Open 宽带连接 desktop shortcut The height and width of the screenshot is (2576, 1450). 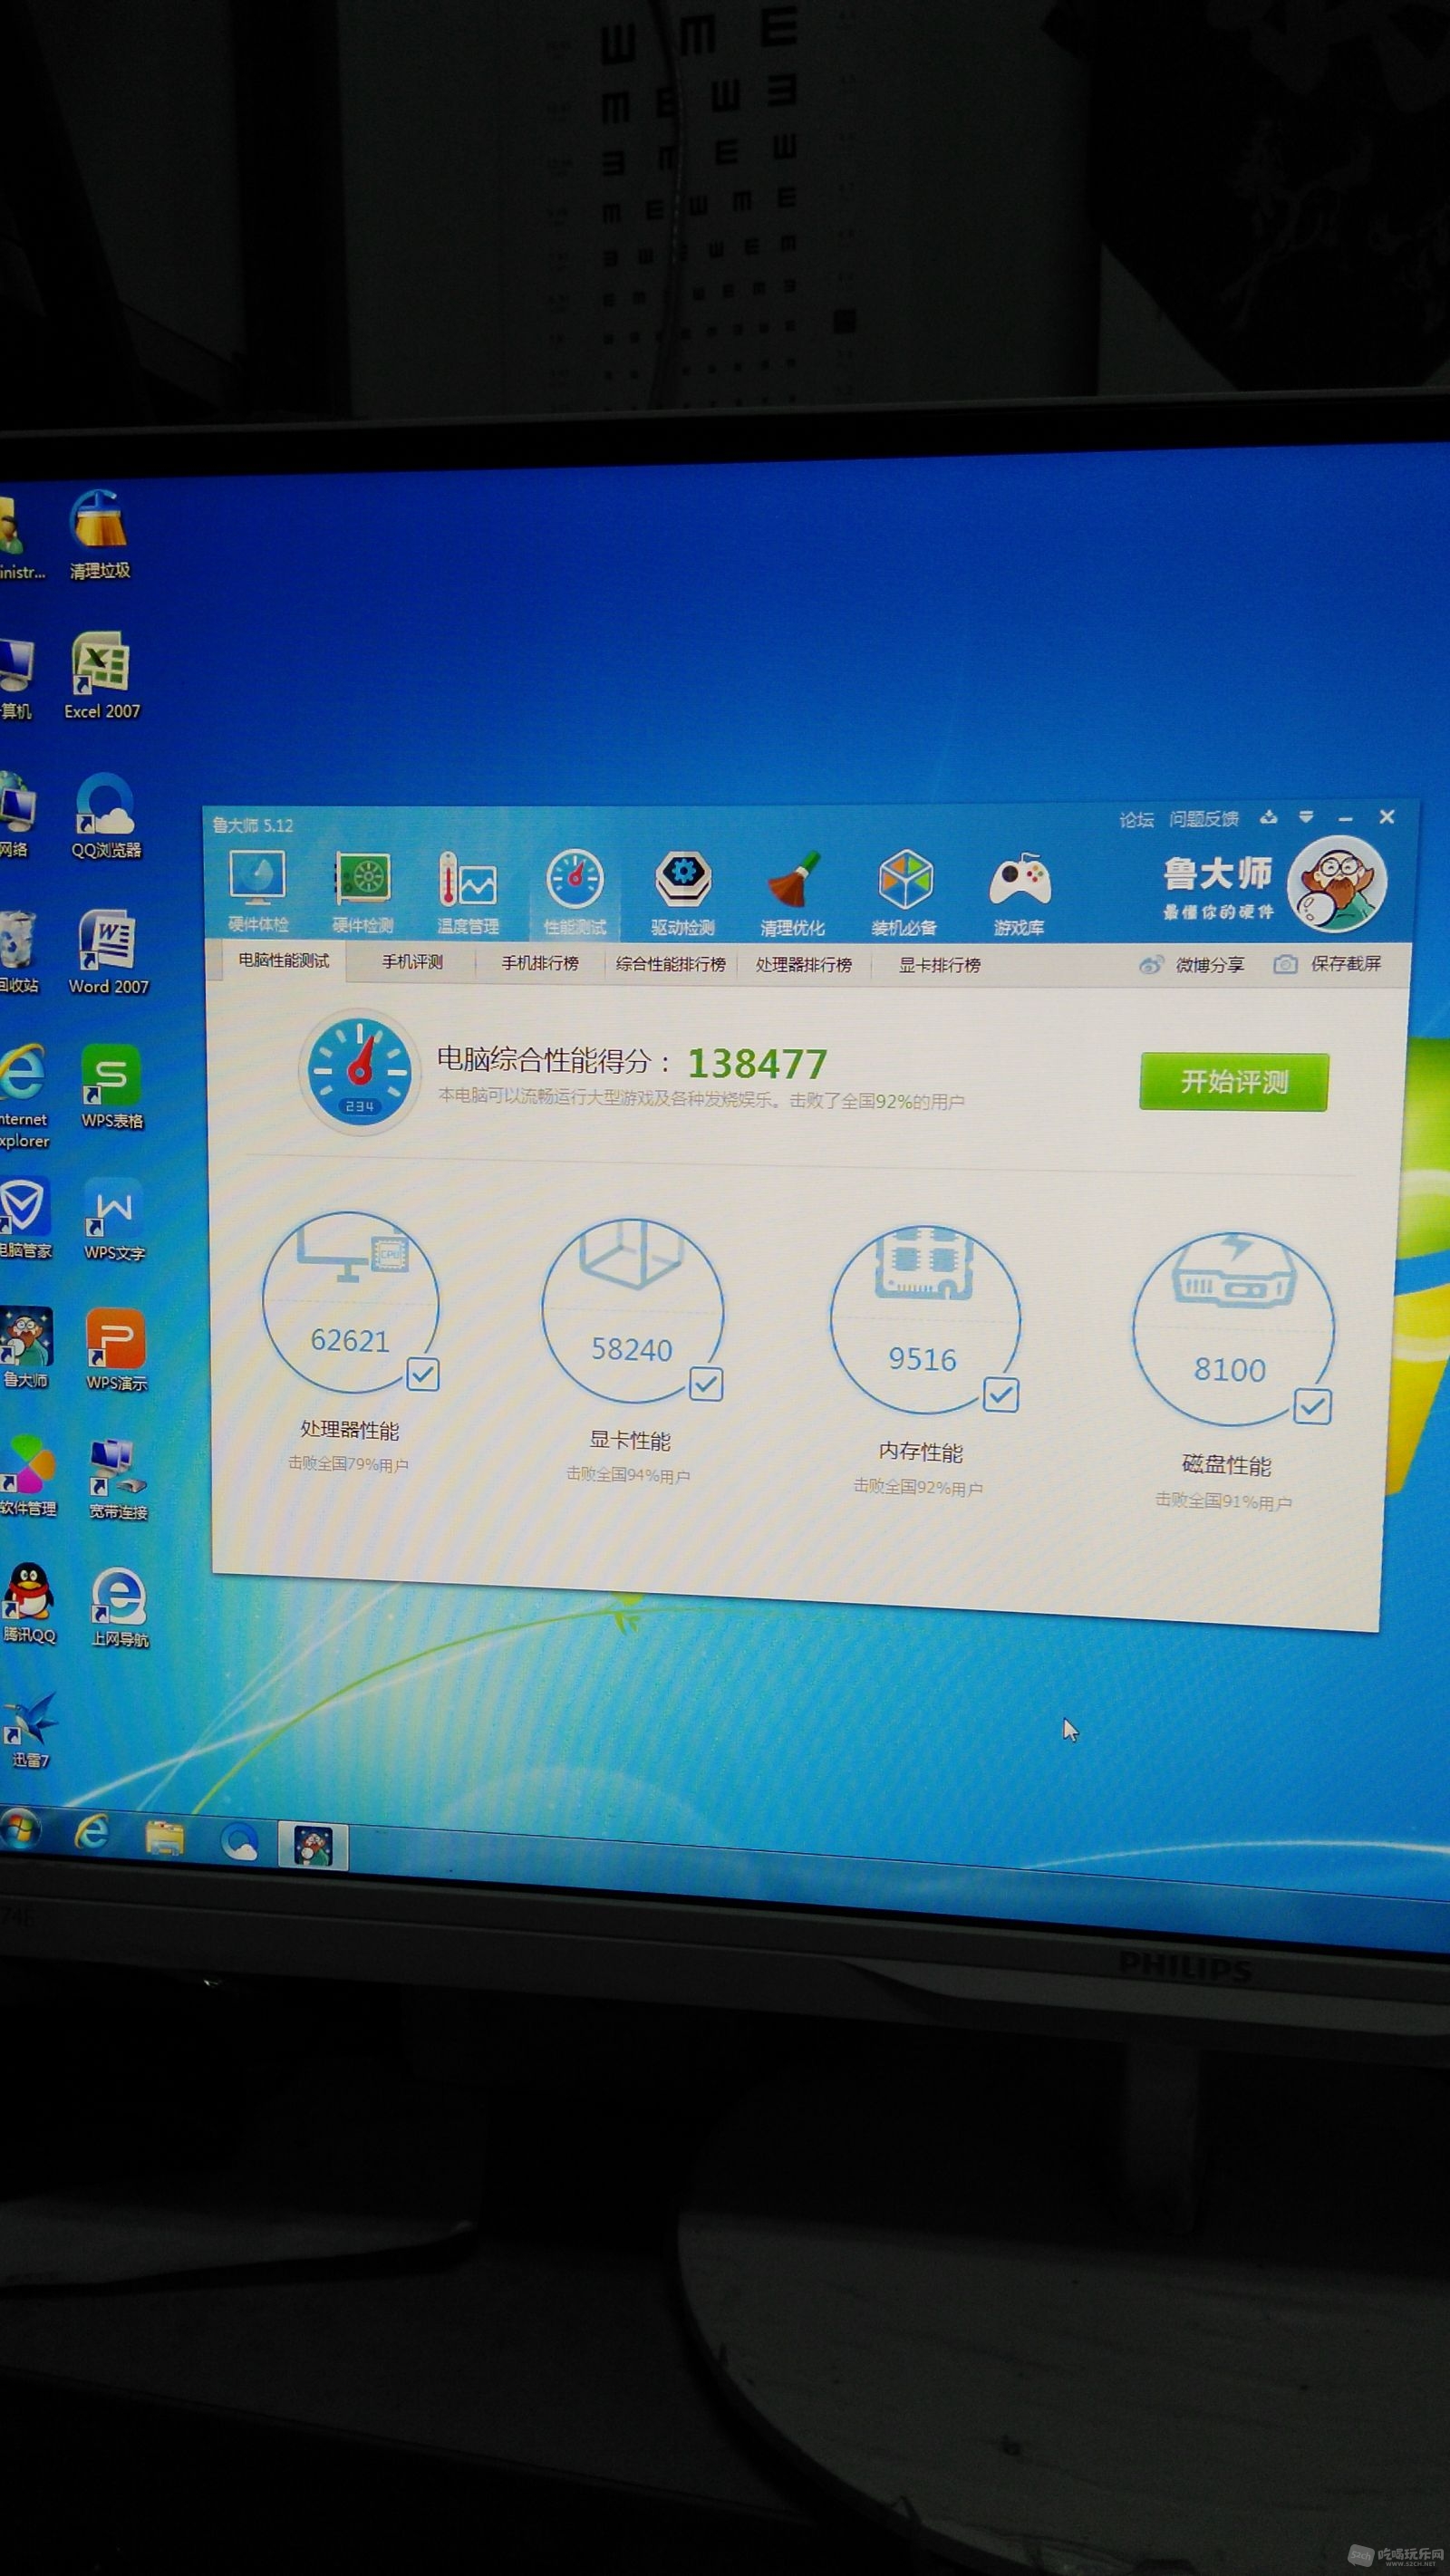tap(118, 1479)
